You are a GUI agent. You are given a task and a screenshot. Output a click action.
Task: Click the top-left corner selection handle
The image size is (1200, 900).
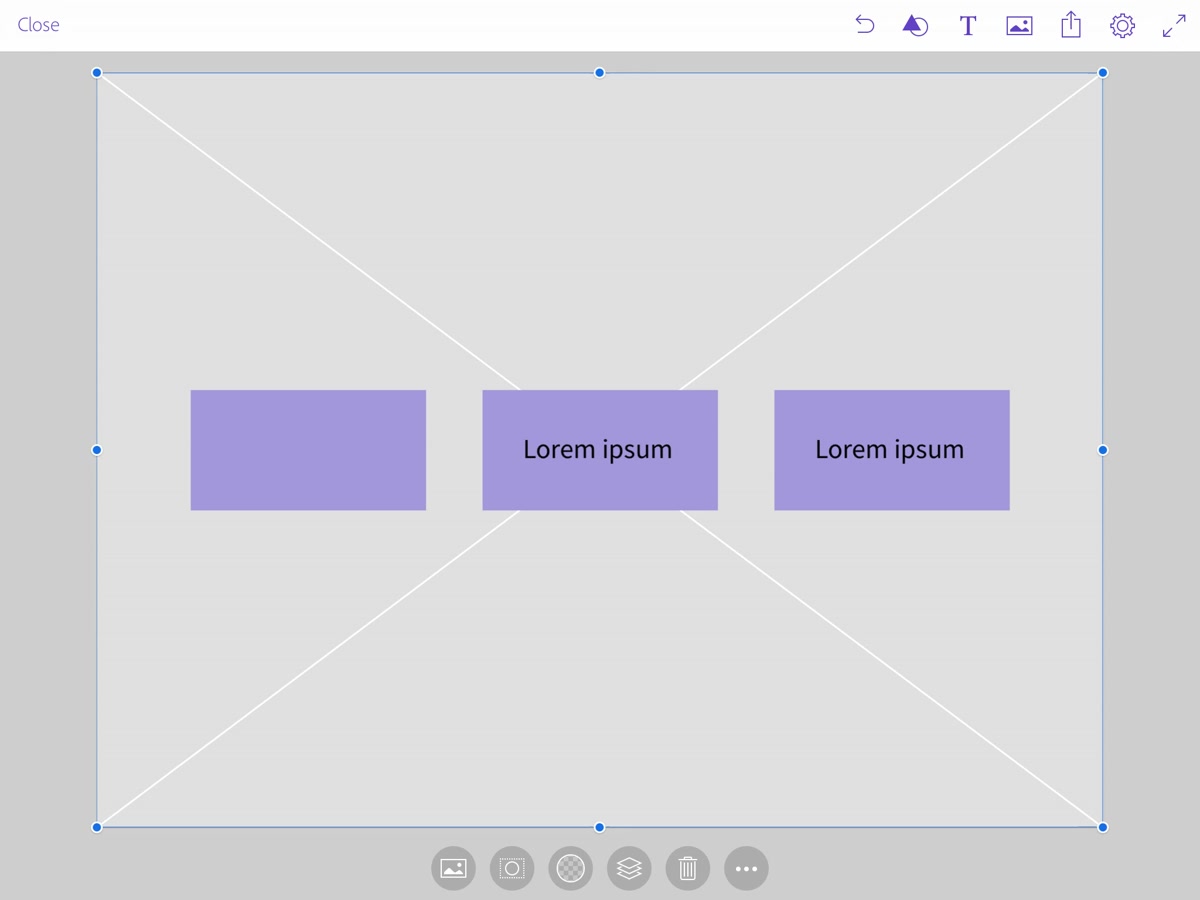click(97, 73)
